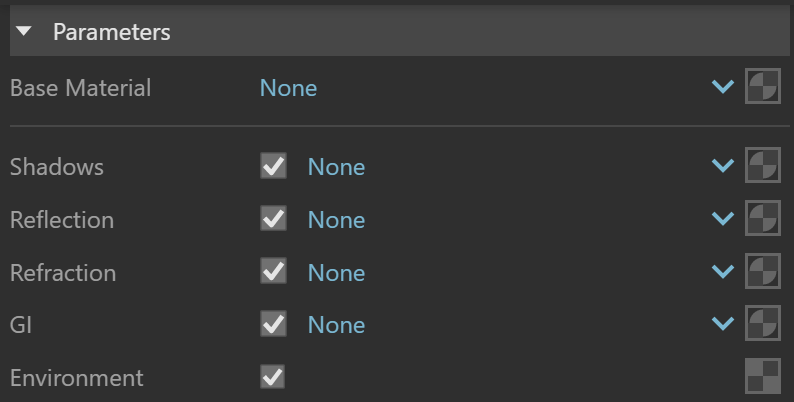Open Base Material texture slot icon
The height and width of the screenshot is (402, 794).
[763, 86]
